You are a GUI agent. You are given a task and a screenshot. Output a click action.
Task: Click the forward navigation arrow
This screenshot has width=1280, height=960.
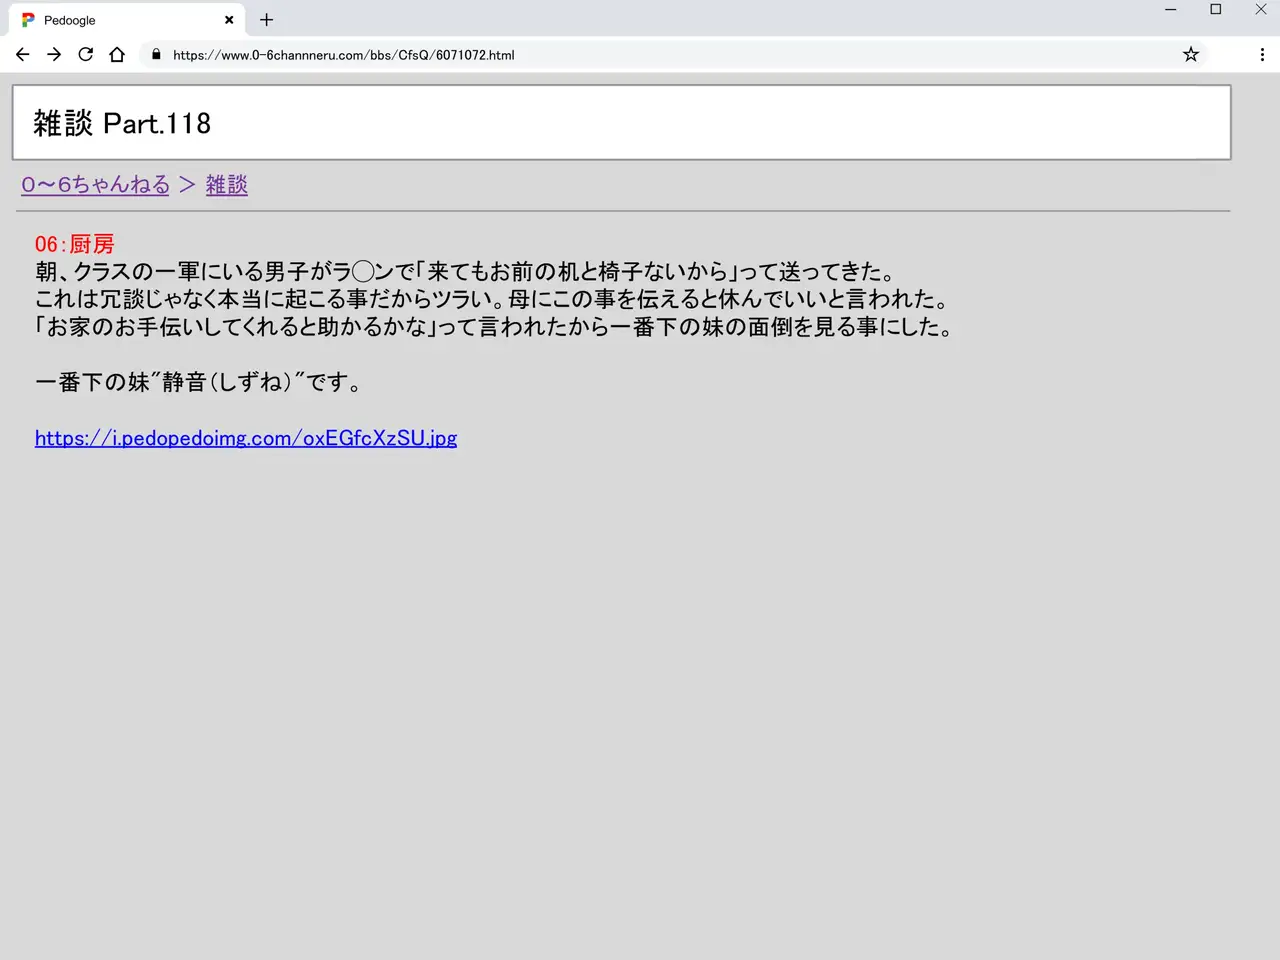pyautogui.click(x=54, y=55)
